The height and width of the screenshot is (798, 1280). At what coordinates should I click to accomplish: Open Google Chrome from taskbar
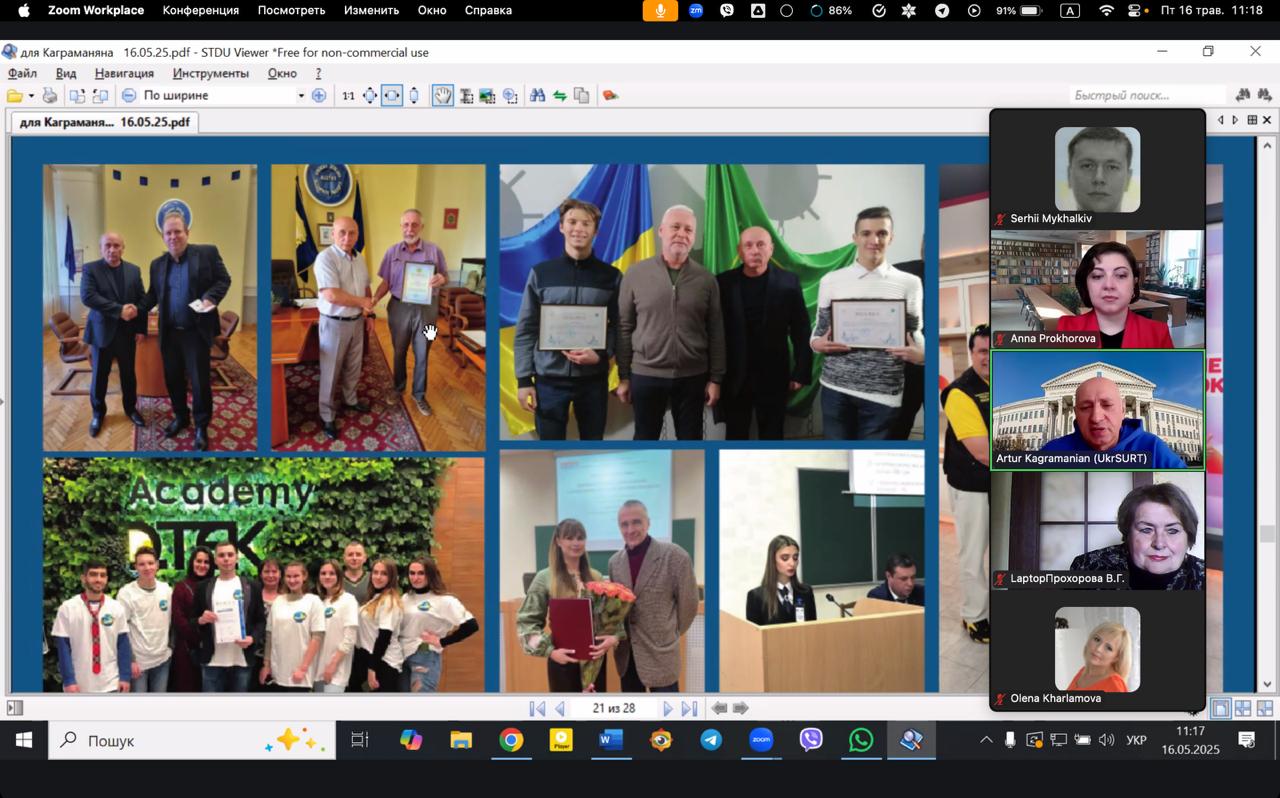pos(511,740)
